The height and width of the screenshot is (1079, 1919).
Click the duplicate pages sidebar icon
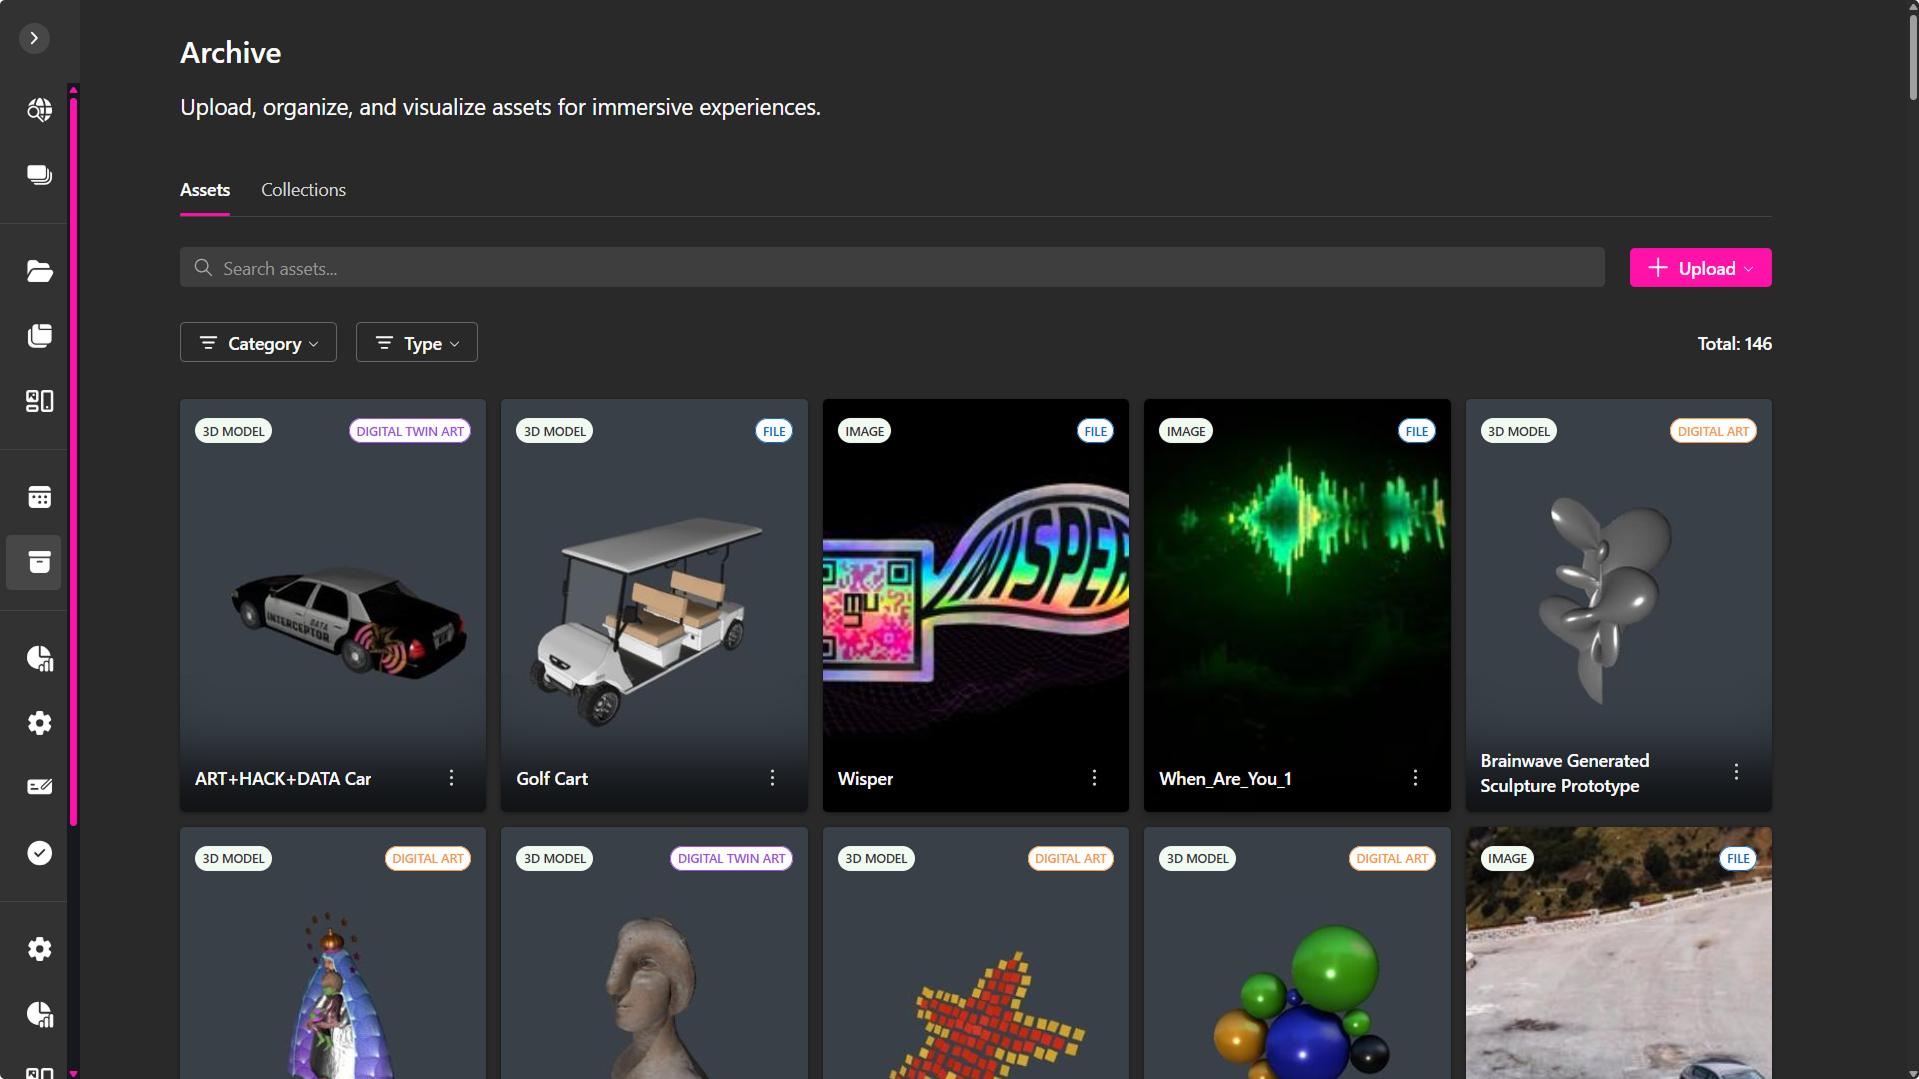[x=39, y=336]
